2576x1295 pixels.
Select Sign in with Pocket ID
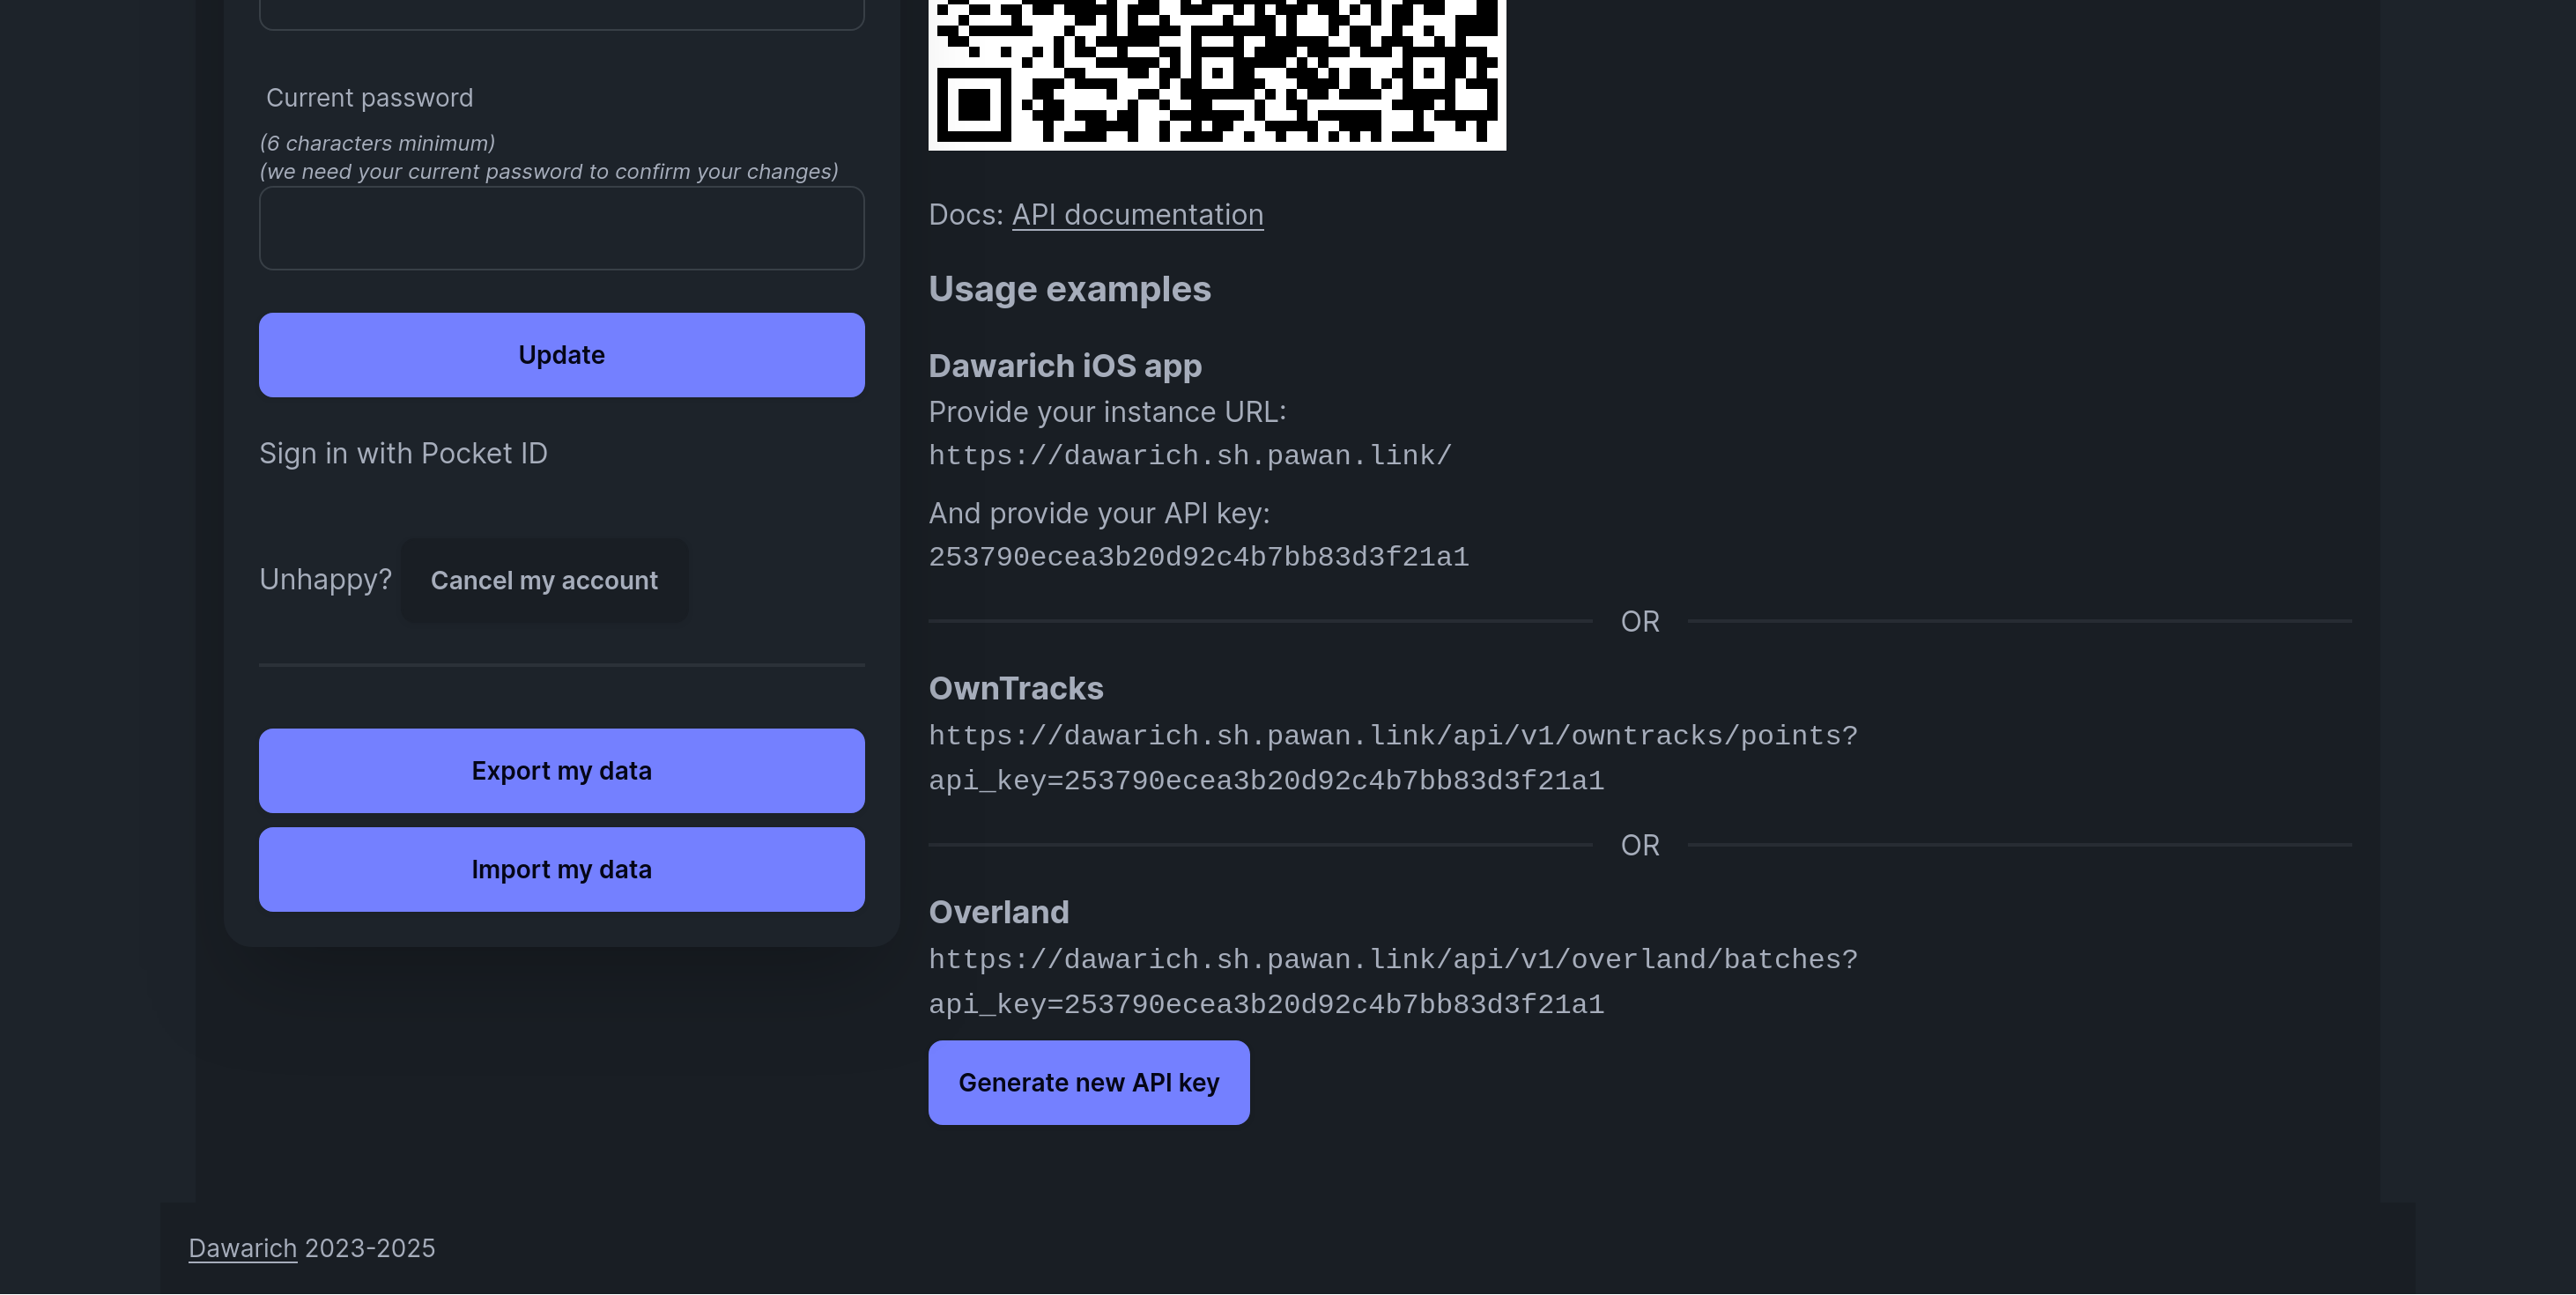tap(403, 453)
